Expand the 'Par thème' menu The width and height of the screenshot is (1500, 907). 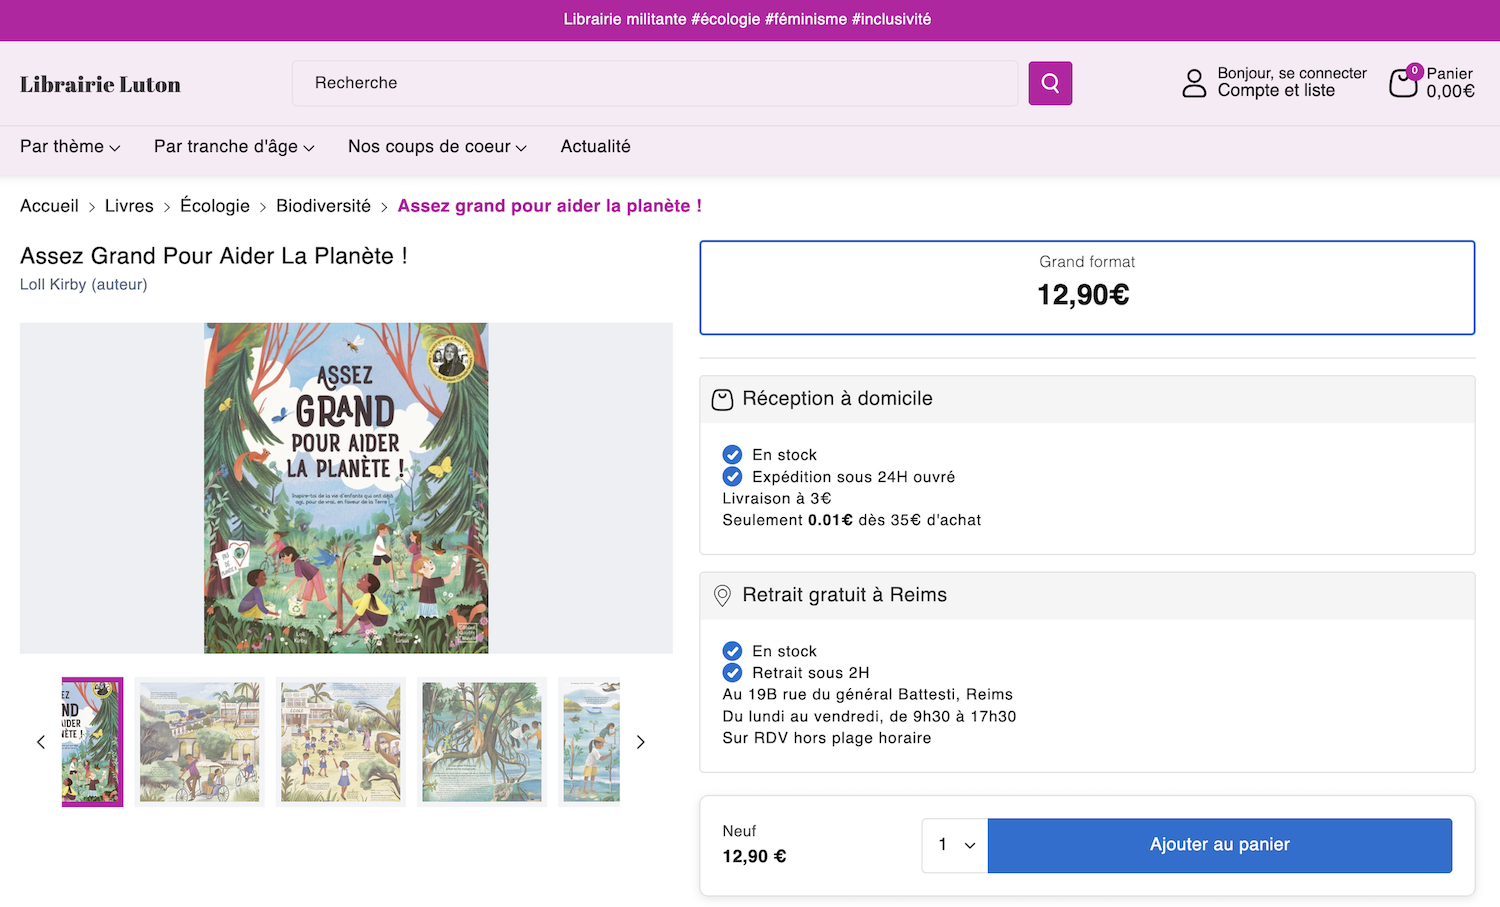(70, 147)
